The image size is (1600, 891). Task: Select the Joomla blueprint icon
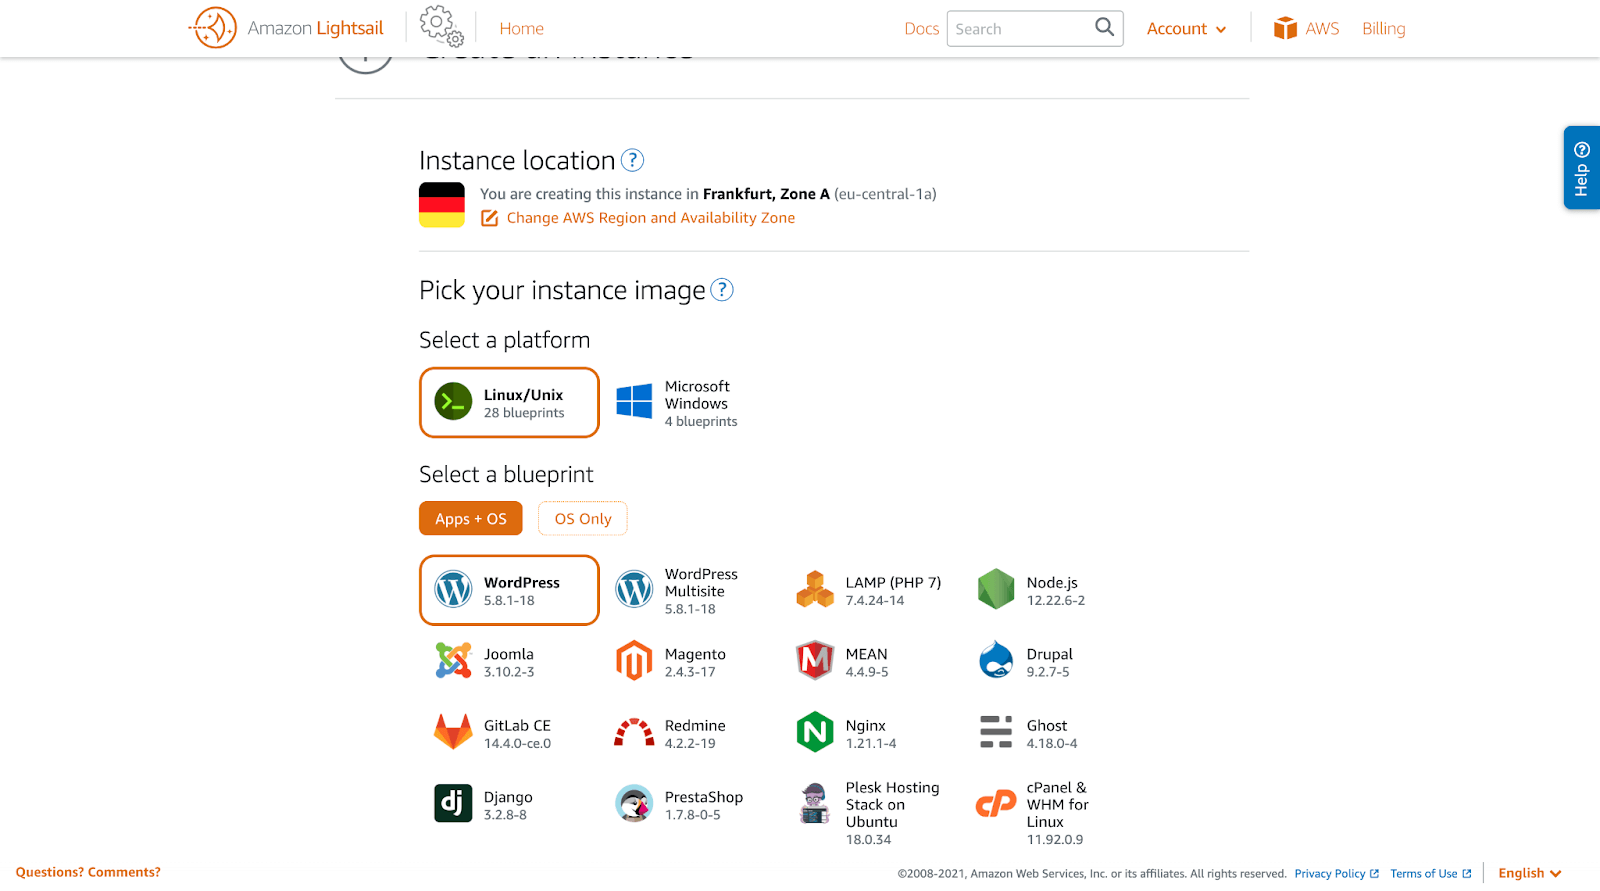click(x=453, y=661)
